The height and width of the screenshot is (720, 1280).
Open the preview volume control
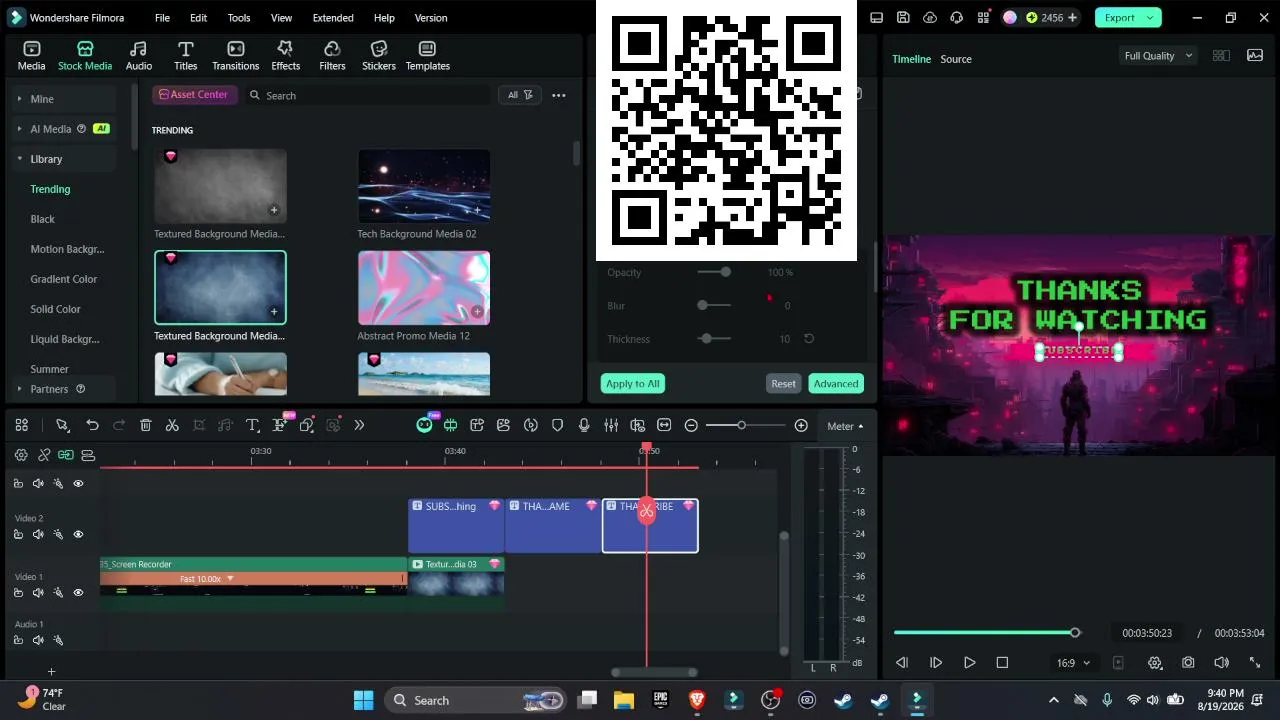(x=1221, y=662)
